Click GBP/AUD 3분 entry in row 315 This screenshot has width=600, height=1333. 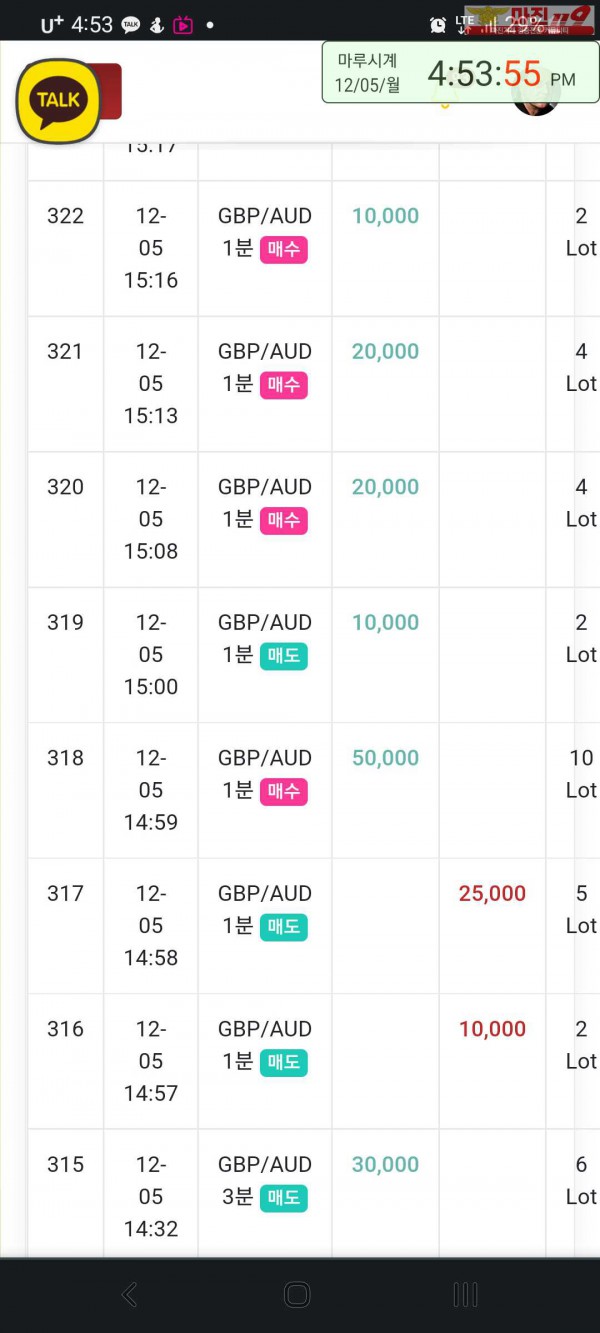point(265,1180)
